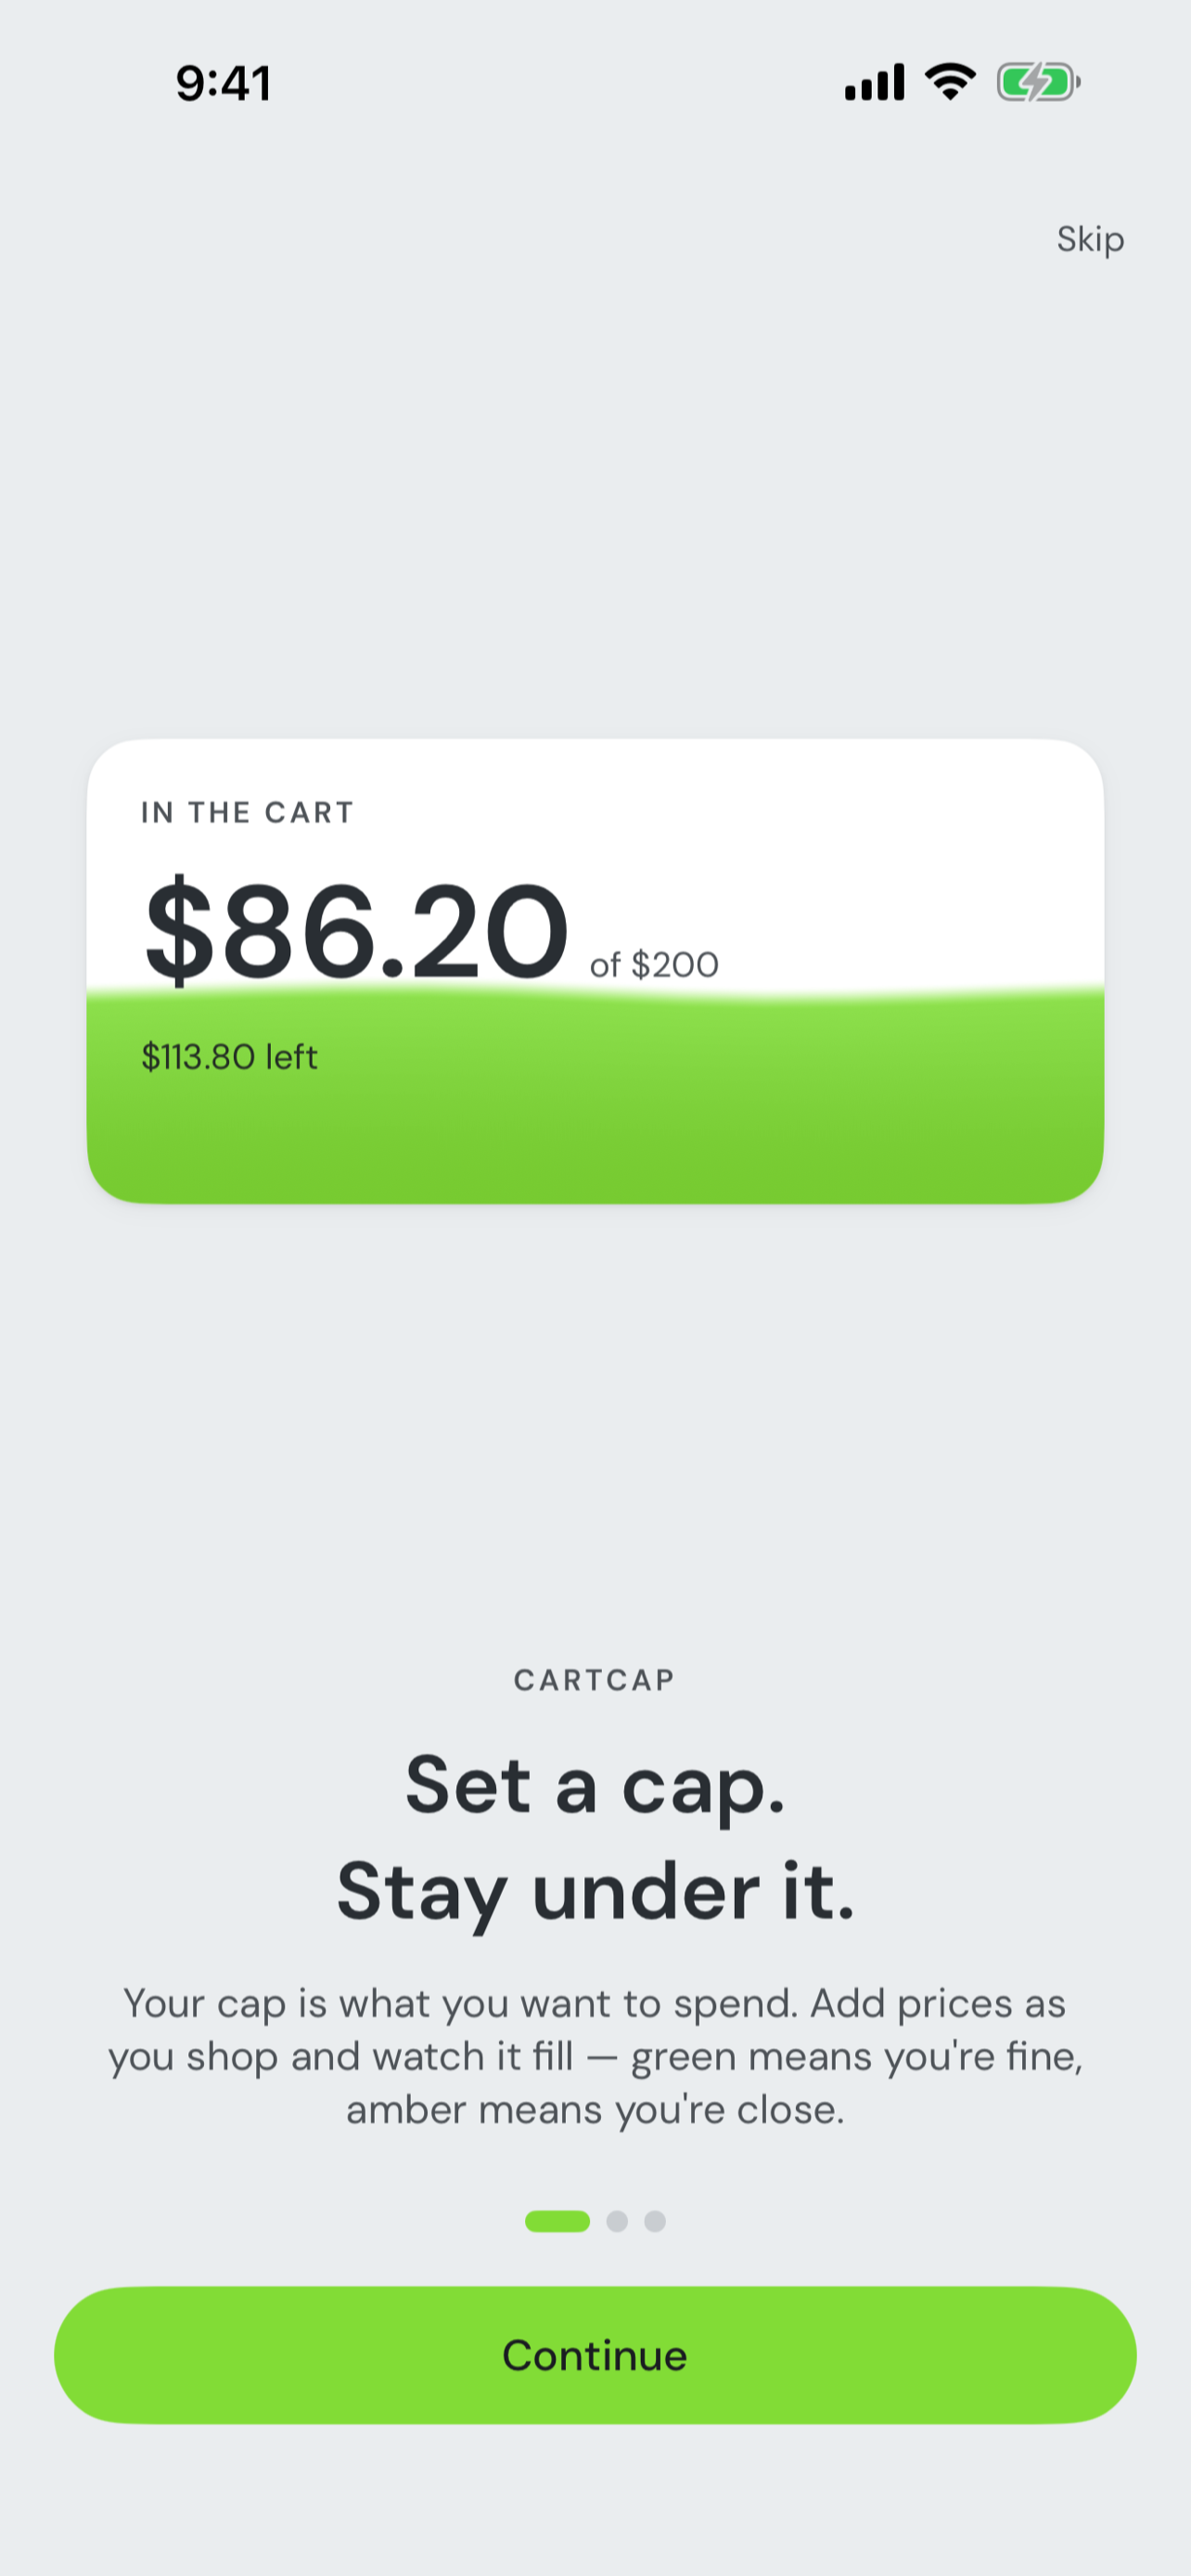Tap the description paragraph about your cap
1191x2576 pixels.
pos(596,2056)
